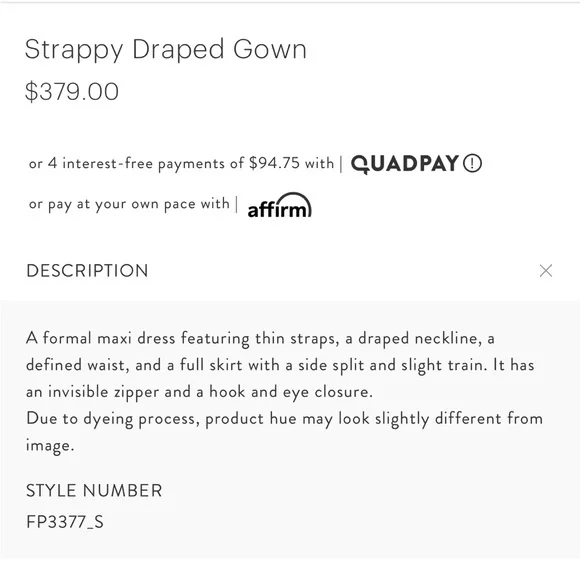Click the 'A formal maxi dress' description line

pos(260,338)
